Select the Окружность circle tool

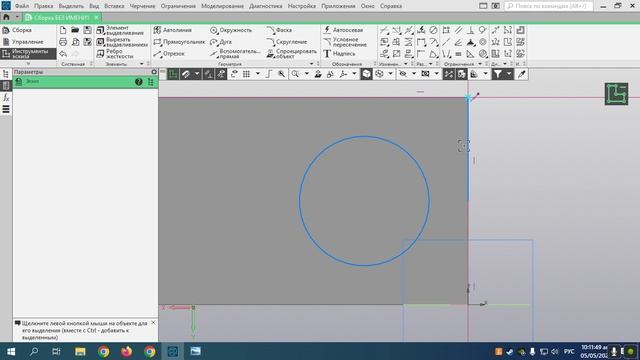click(x=231, y=30)
